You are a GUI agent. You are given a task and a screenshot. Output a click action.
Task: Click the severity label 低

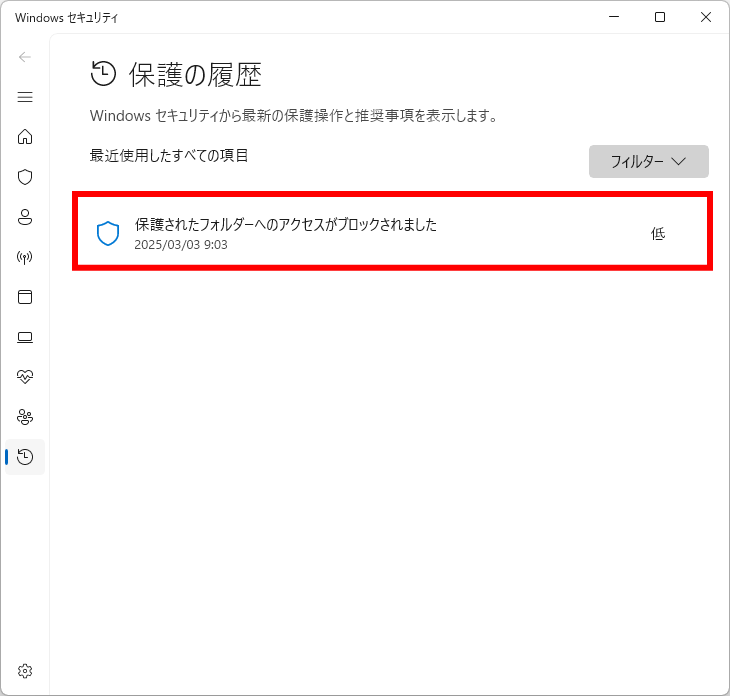pyautogui.click(x=658, y=233)
